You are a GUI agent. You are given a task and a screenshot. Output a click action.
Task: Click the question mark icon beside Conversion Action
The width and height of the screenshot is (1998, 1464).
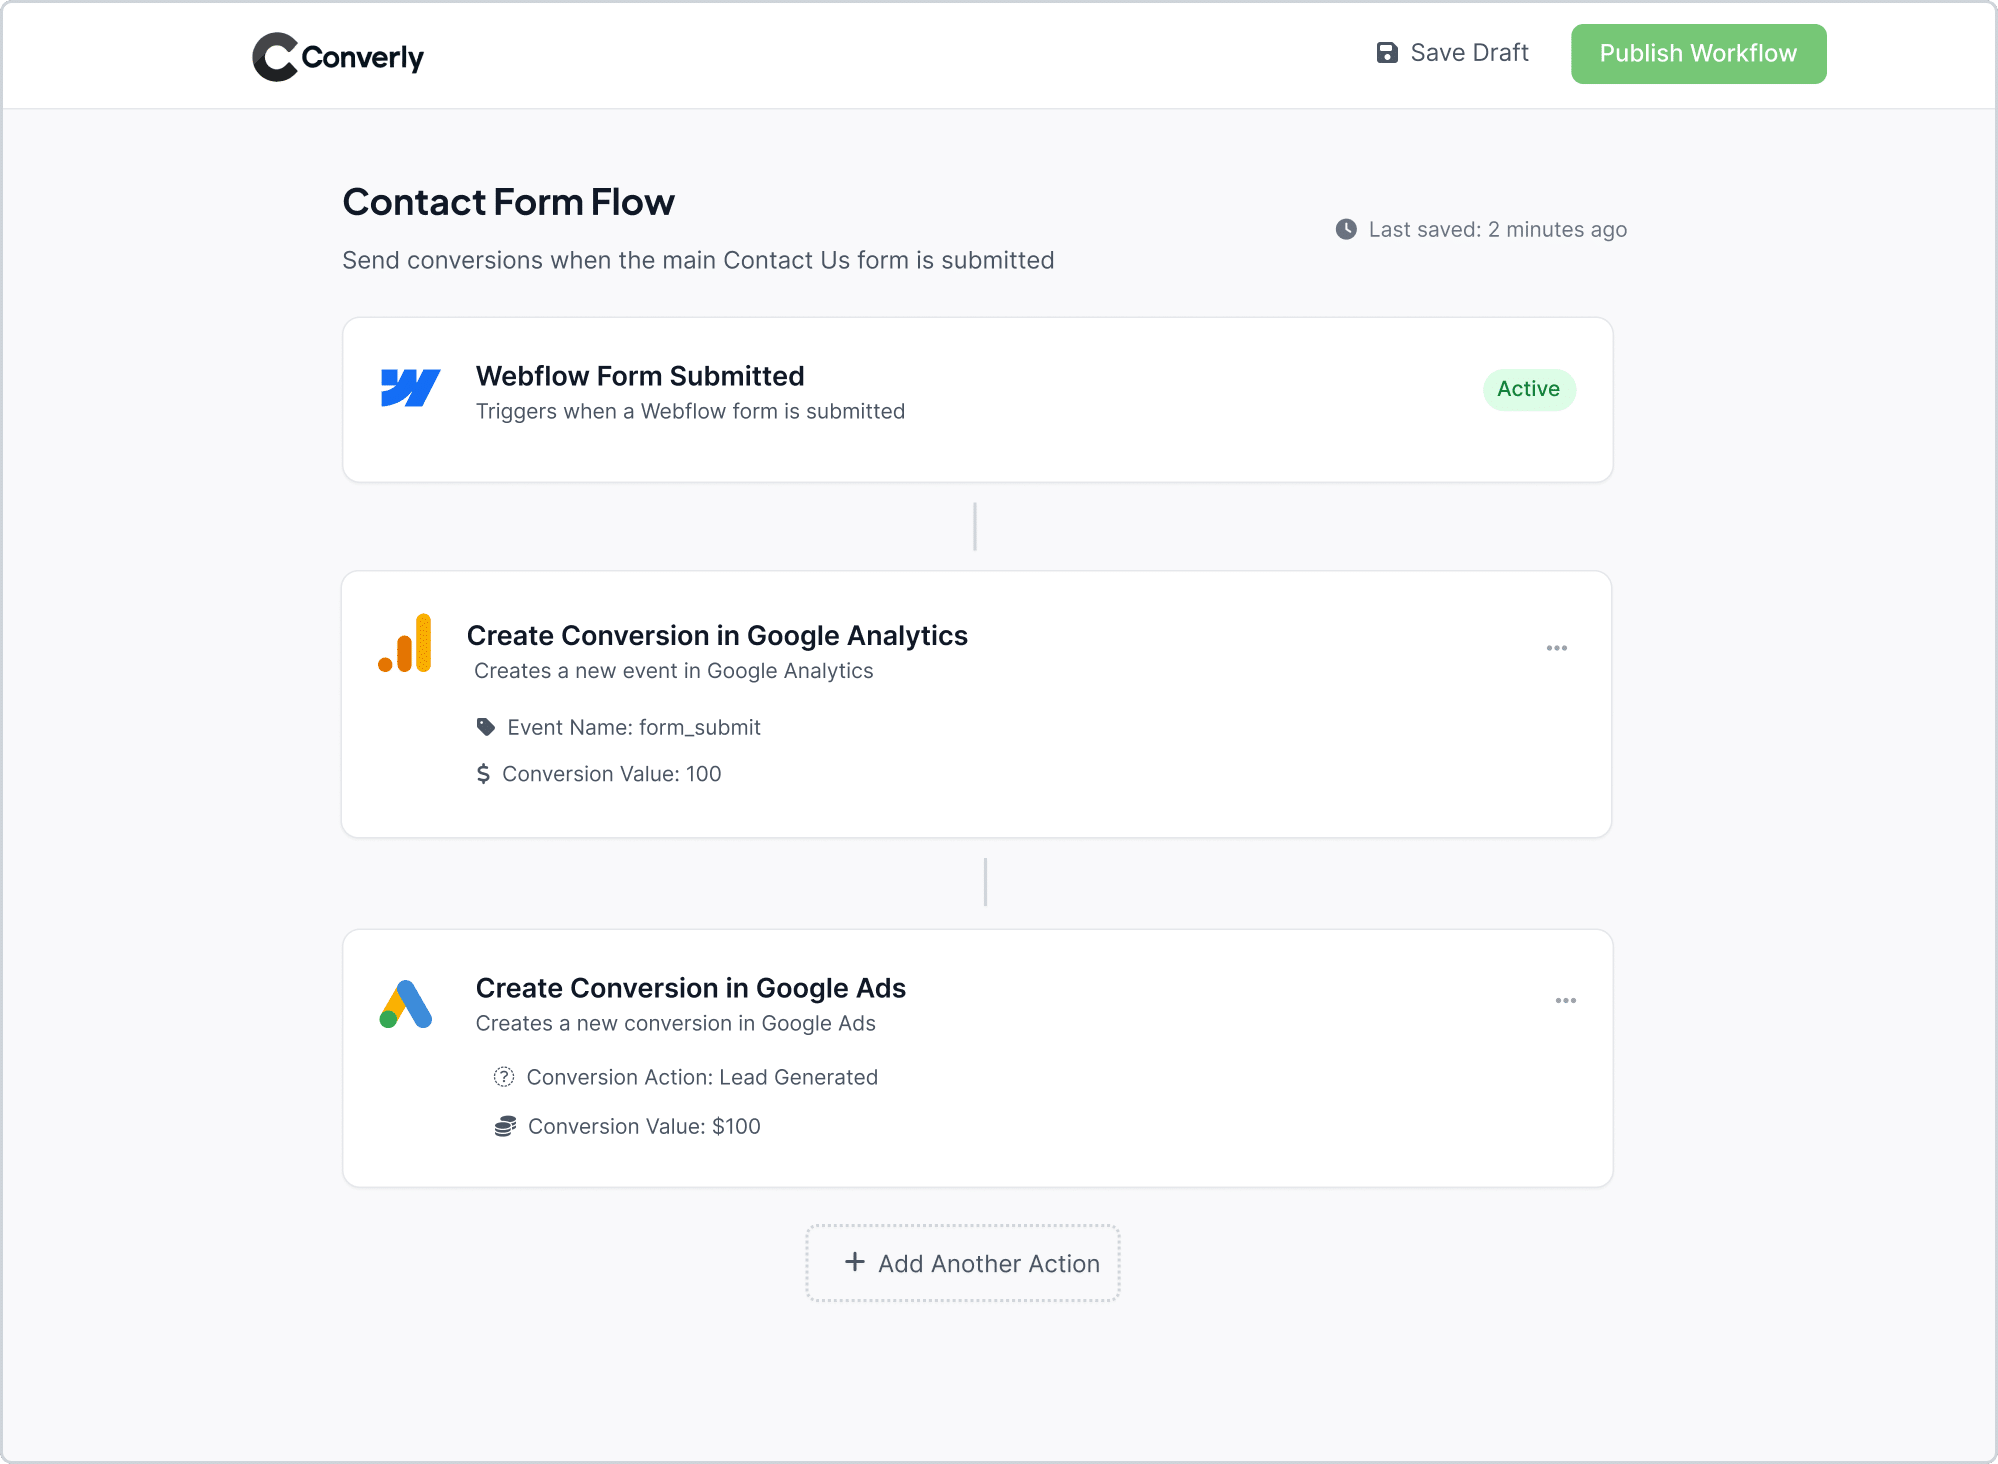point(503,1077)
